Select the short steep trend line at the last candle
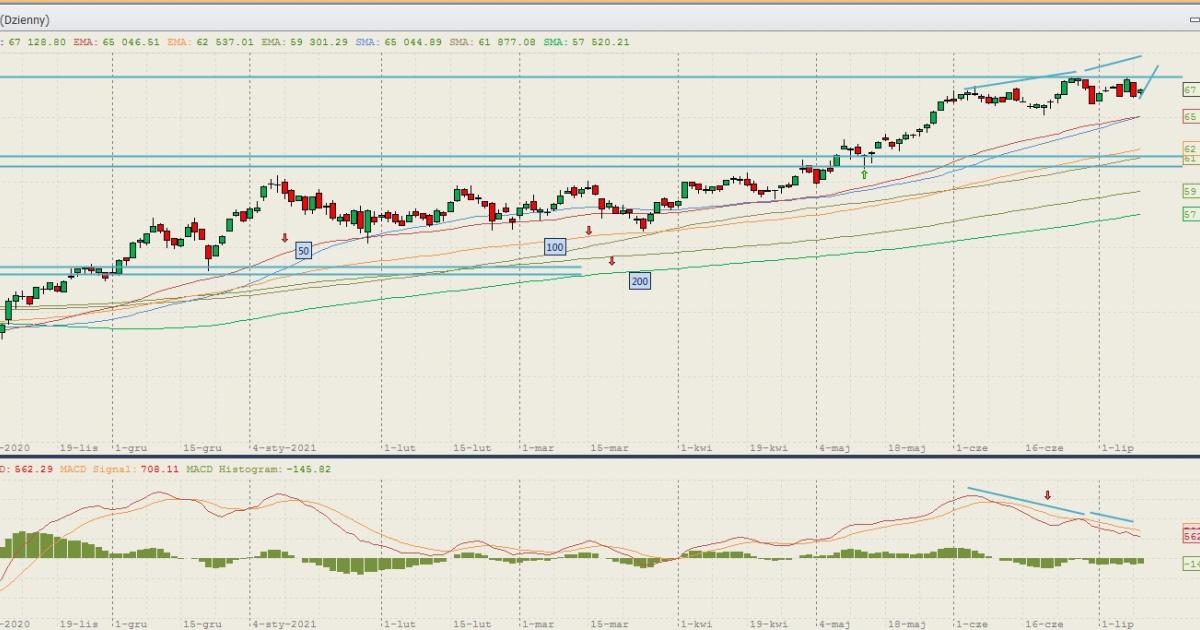The image size is (1200, 630). (1150, 81)
